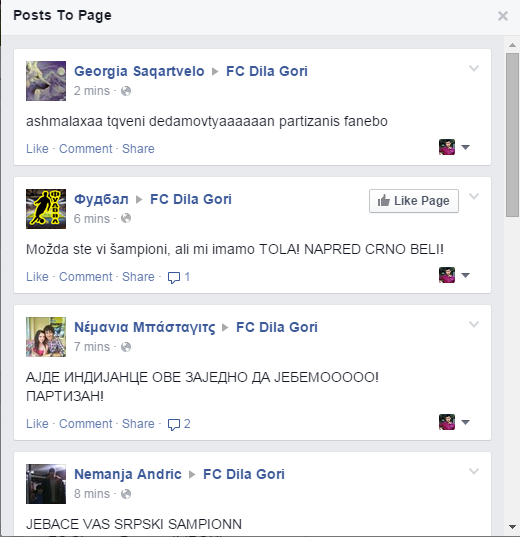
Task: Open FC Dila Gori link in Фудбал post
Action: (x=191, y=199)
